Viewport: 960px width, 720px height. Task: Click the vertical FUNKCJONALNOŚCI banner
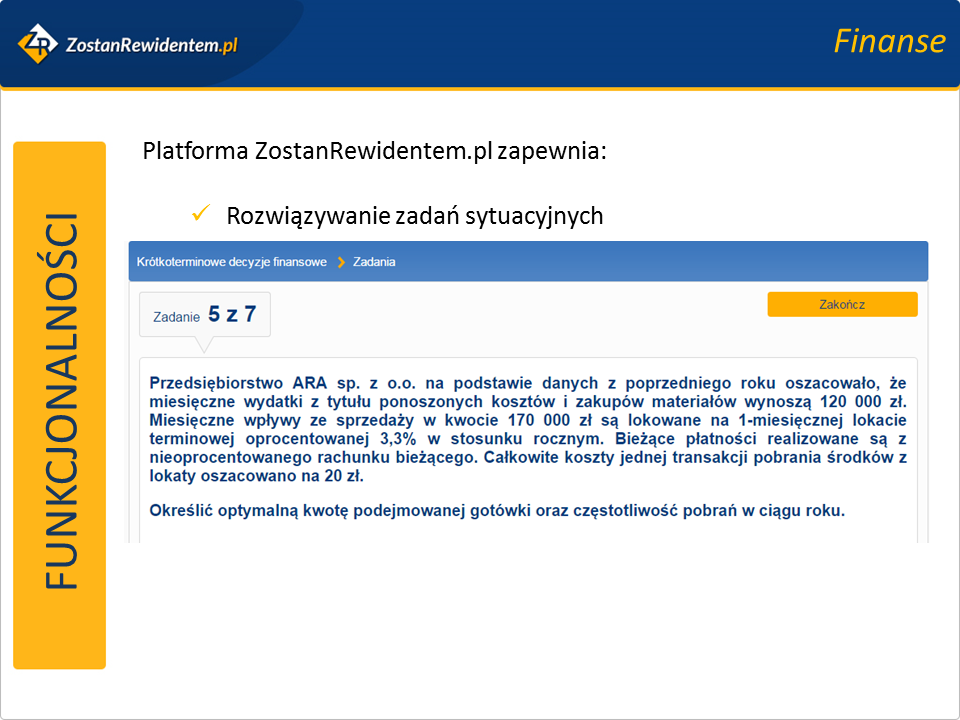tap(60, 405)
